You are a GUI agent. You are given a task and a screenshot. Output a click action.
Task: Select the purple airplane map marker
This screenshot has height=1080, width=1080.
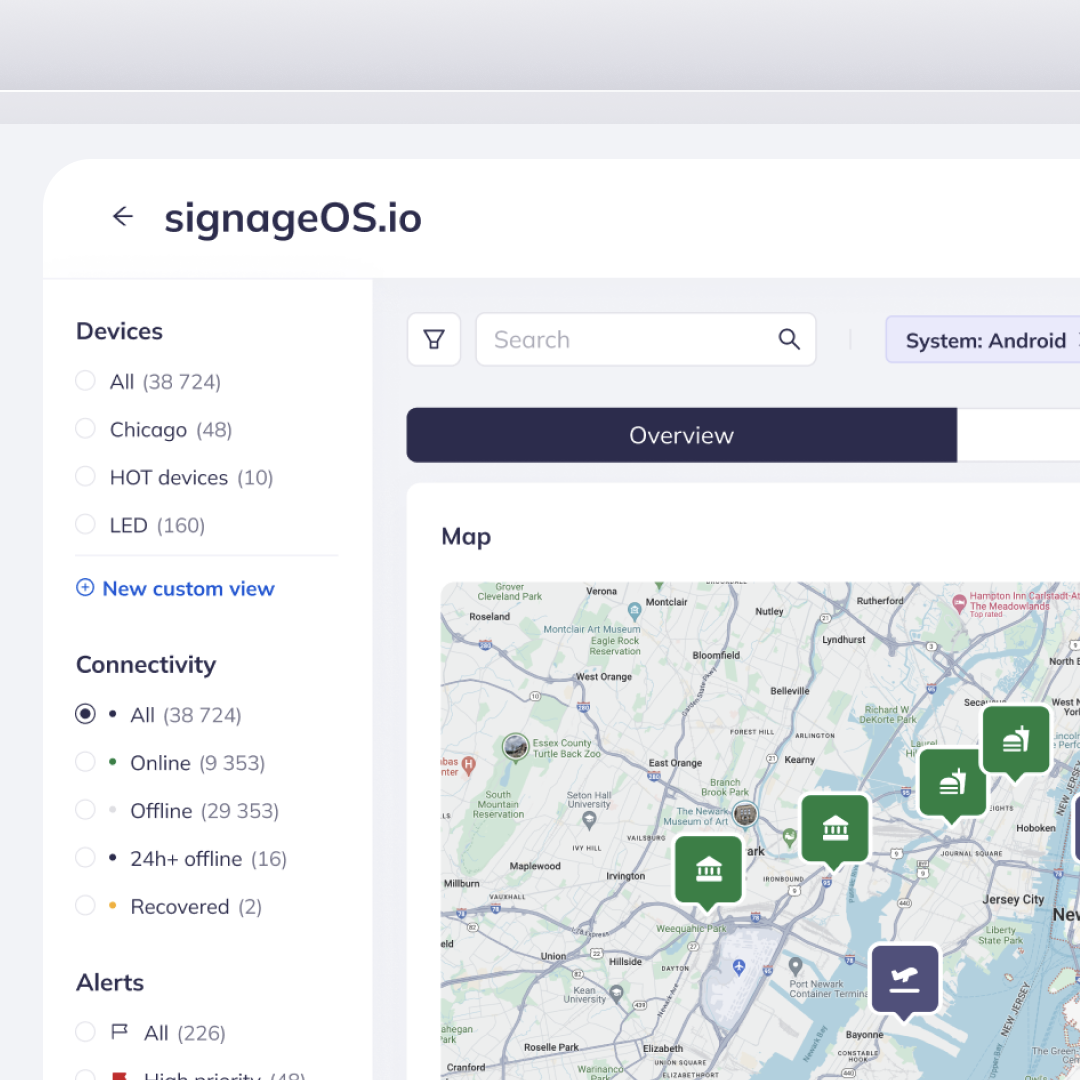[904, 979]
